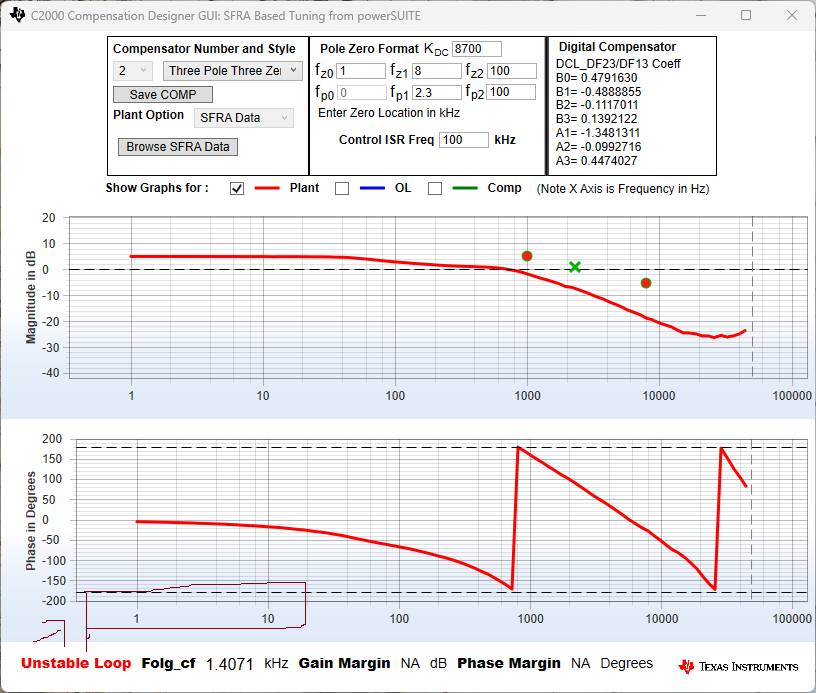816x693 pixels.
Task: Enable the OL graph checkbox
Action: [342, 188]
